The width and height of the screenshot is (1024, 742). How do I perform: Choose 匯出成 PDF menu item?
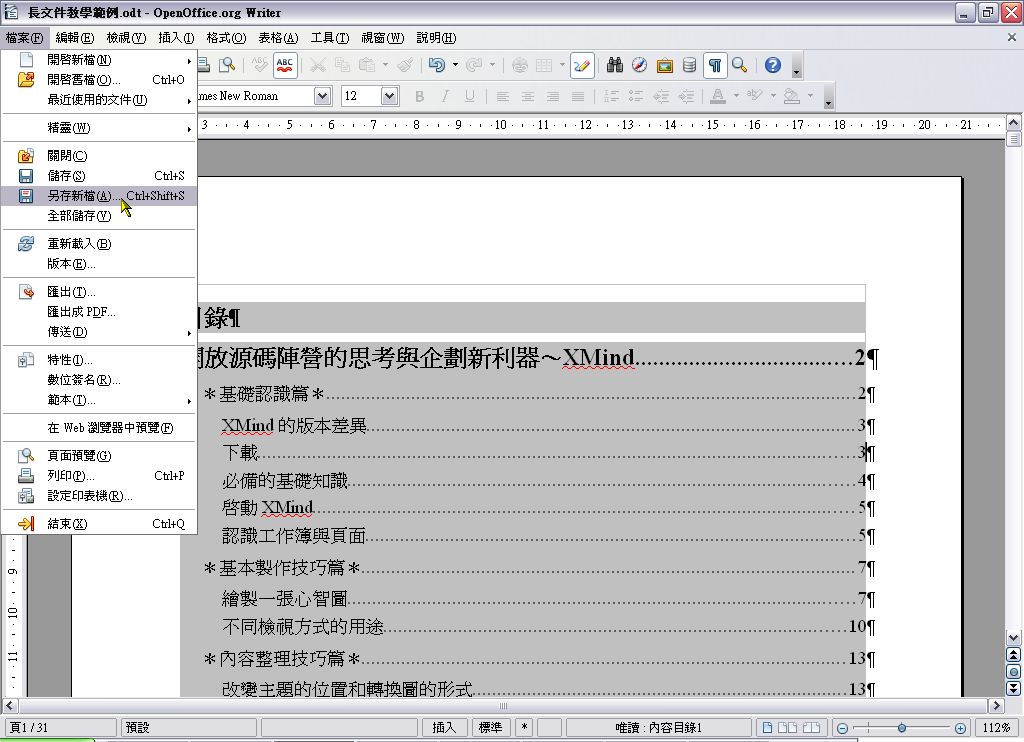99,312
